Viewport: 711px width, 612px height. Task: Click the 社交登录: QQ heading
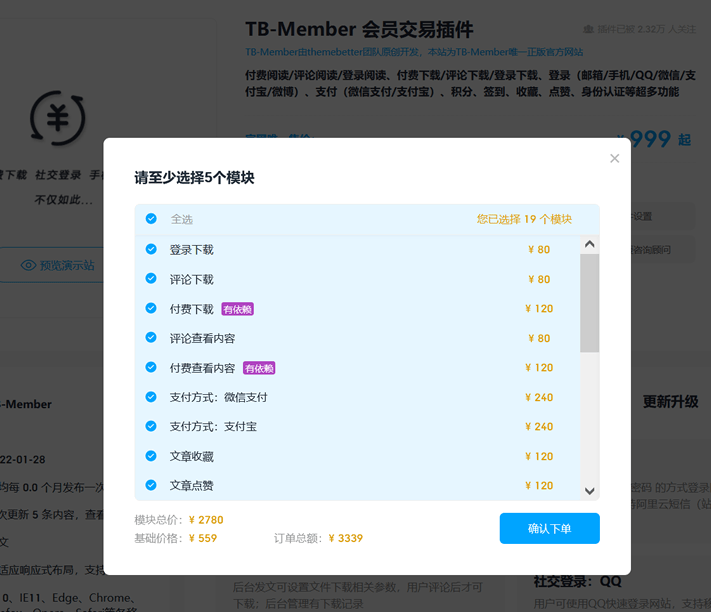pos(578,582)
